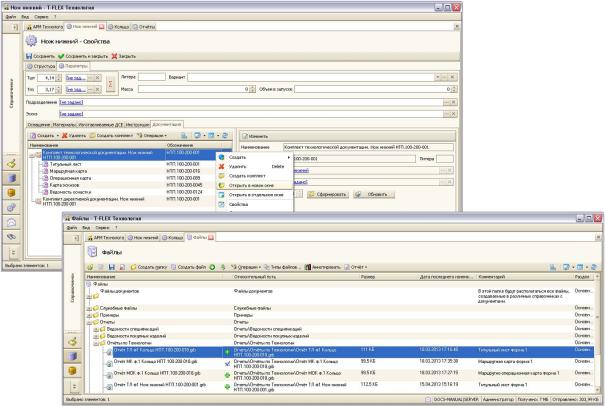Click the green arrows icon before Операции in Файлы
This screenshot has width=605, height=406.
pyautogui.click(x=223, y=267)
